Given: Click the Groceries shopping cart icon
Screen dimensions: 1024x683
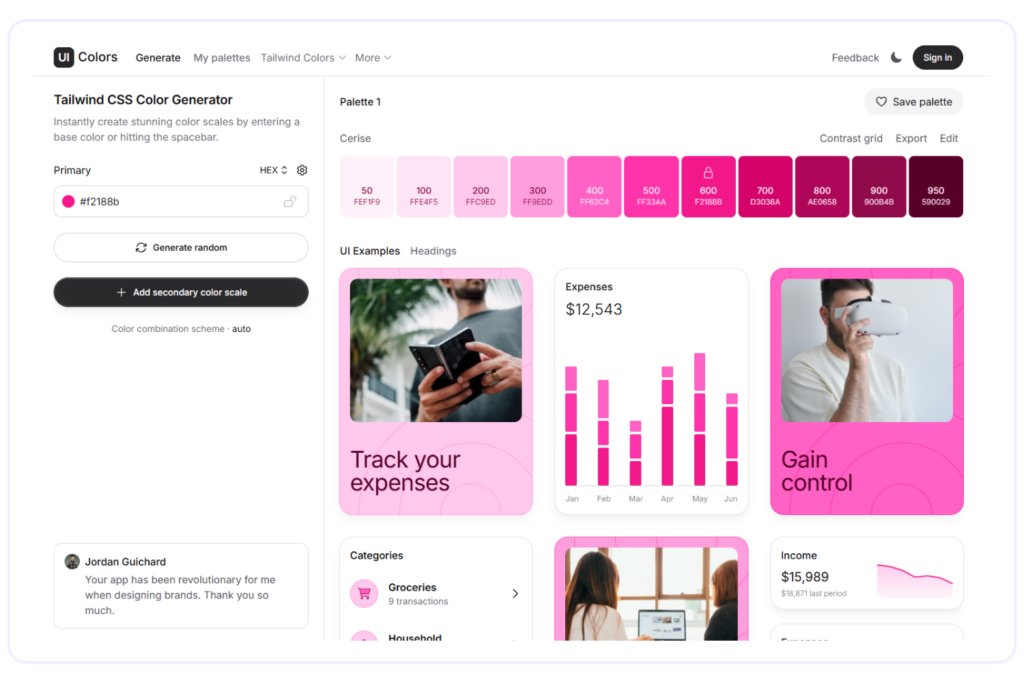Looking at the screenshot, I should [x=364, y=594].
